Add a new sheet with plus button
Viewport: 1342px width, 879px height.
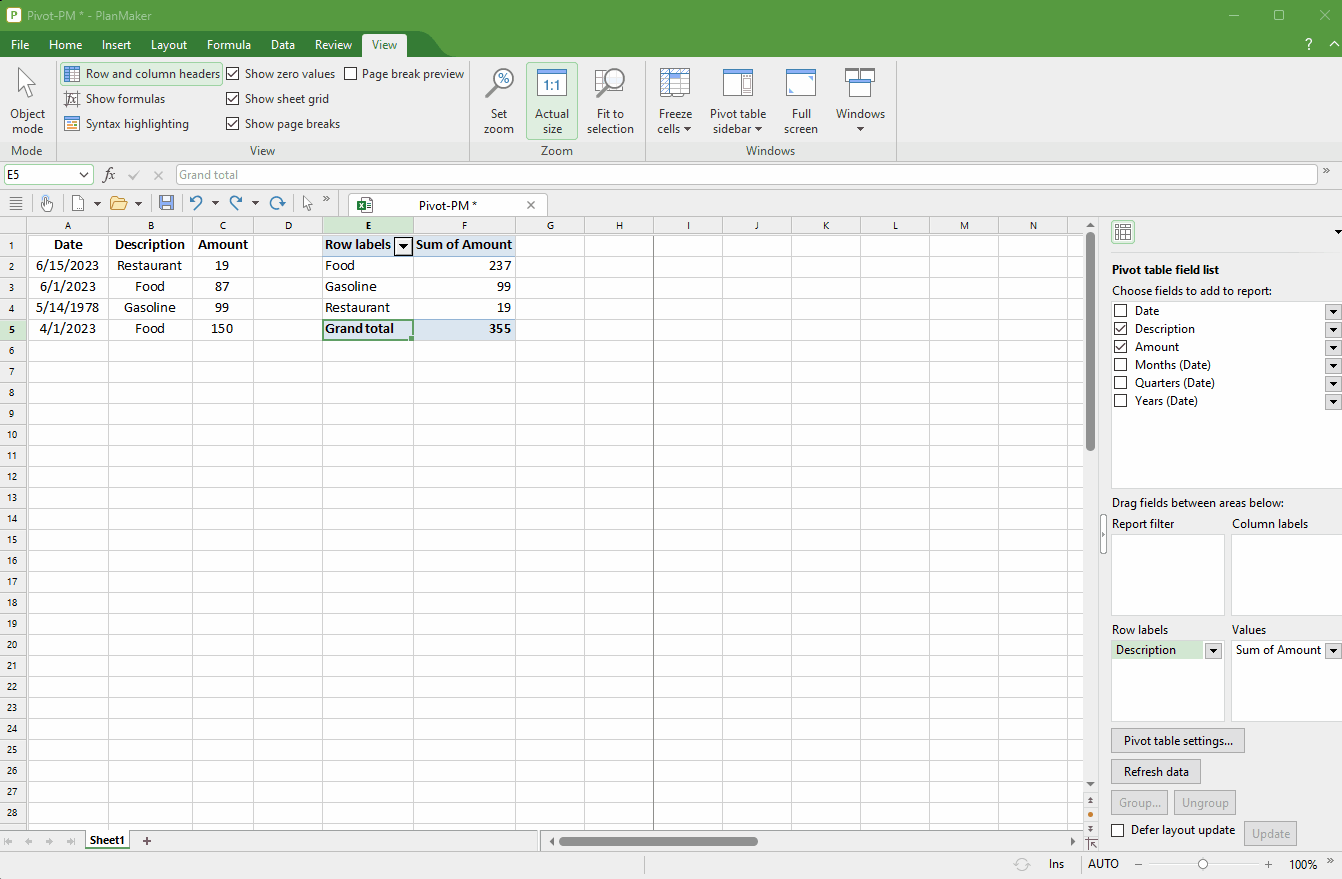pyautogui.click(x=147, y=841)
